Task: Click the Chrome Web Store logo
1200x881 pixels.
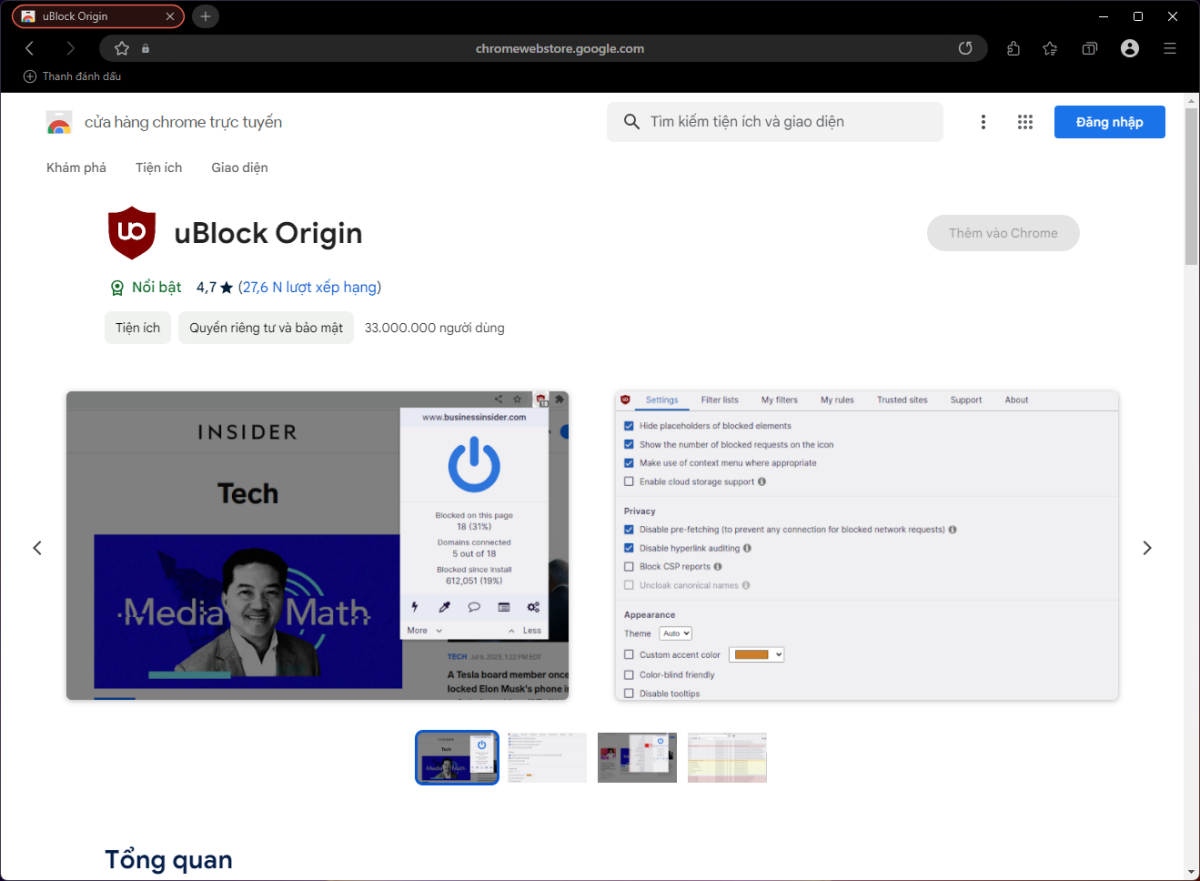Action: pos(59,123)
